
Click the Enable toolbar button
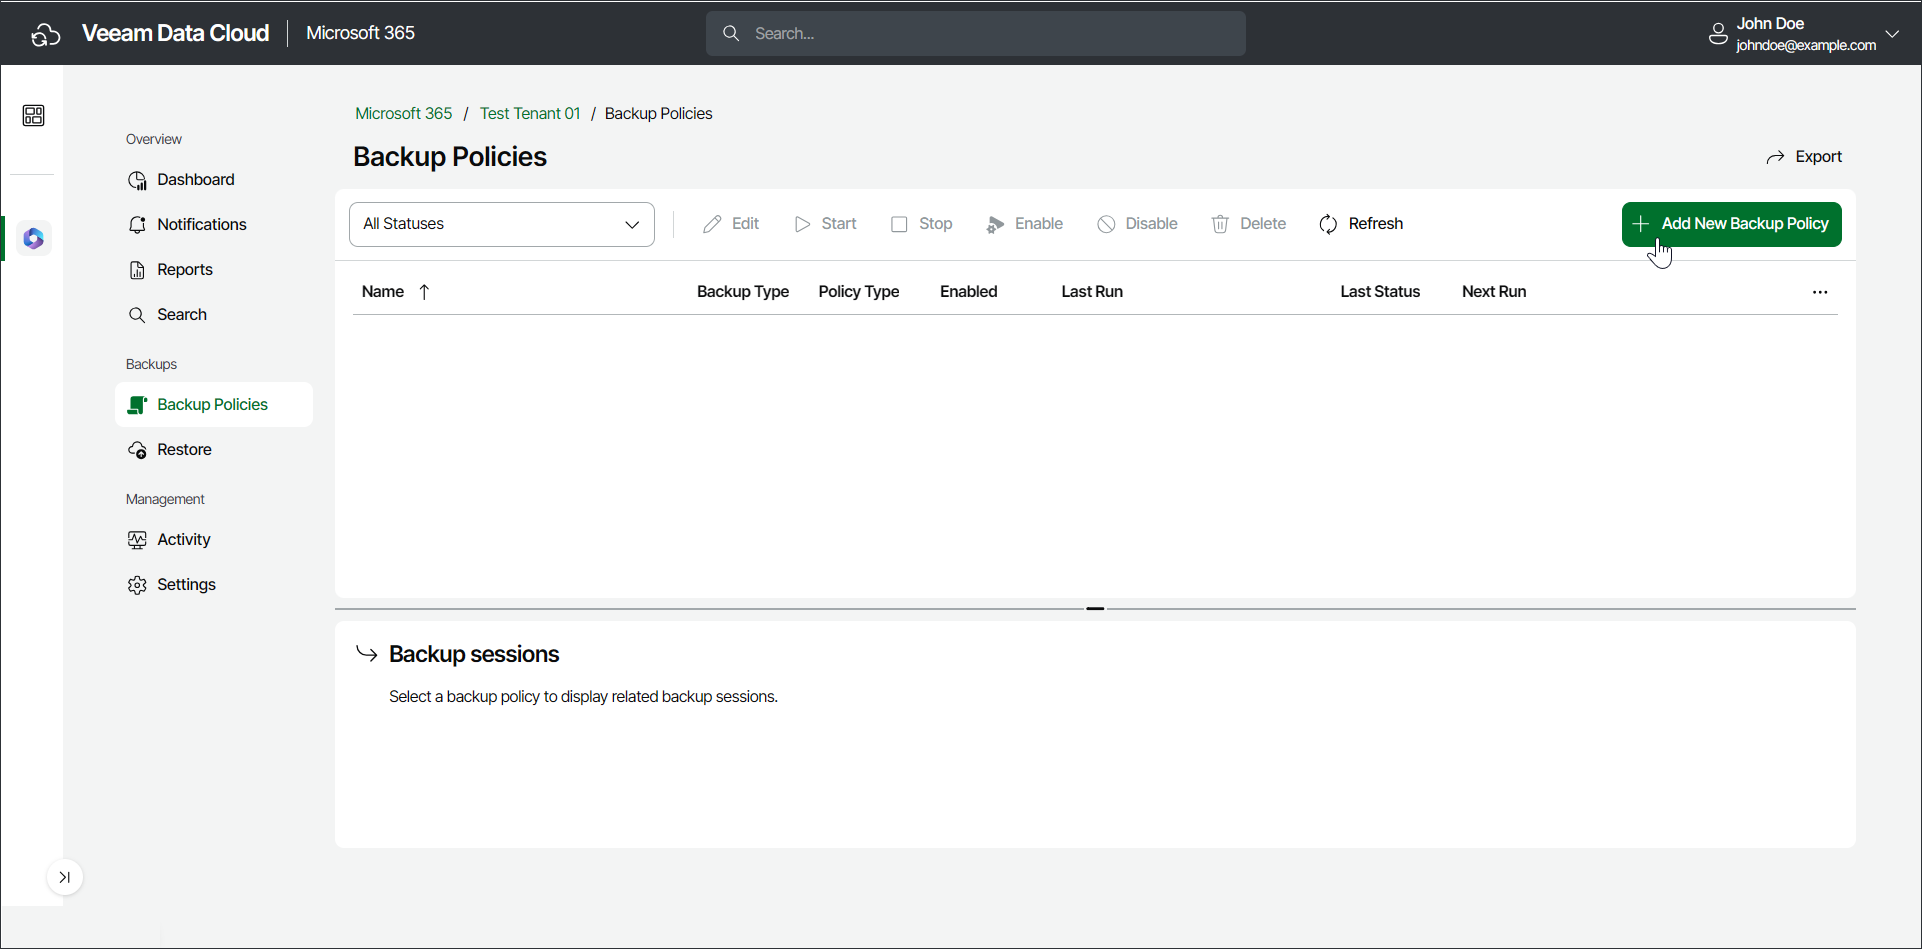[x=1024, y=224]
